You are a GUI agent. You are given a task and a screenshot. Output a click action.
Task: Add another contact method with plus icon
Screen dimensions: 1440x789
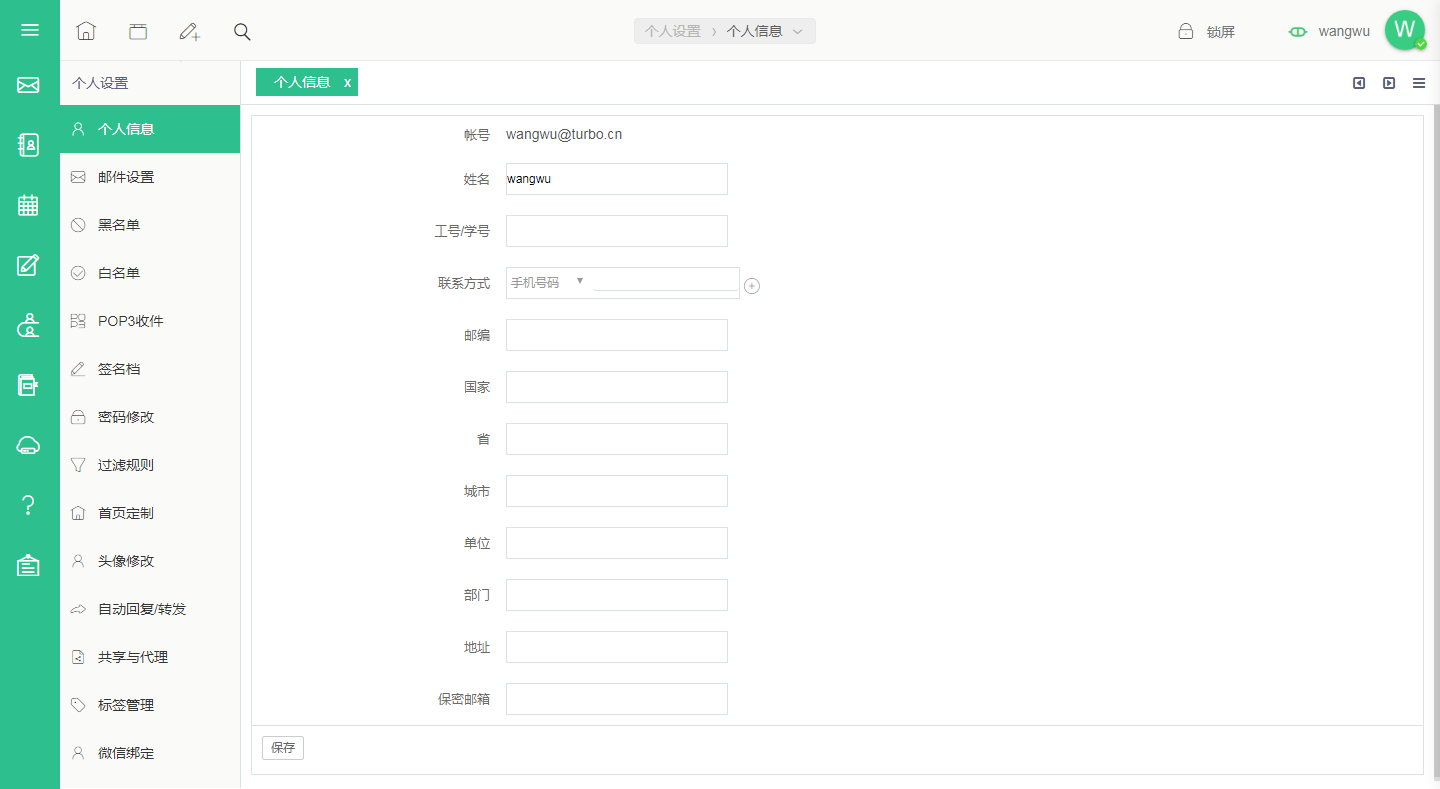(752, 286)
